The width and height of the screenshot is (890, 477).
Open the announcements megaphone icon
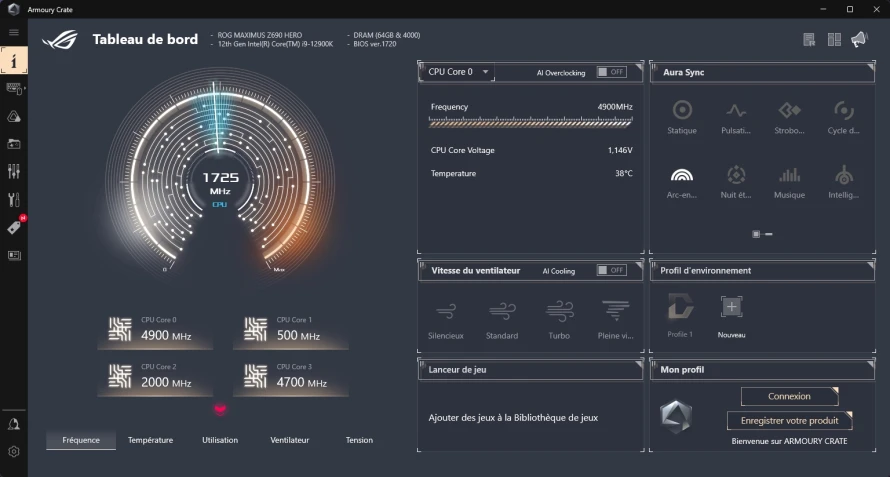pos(859,39)
